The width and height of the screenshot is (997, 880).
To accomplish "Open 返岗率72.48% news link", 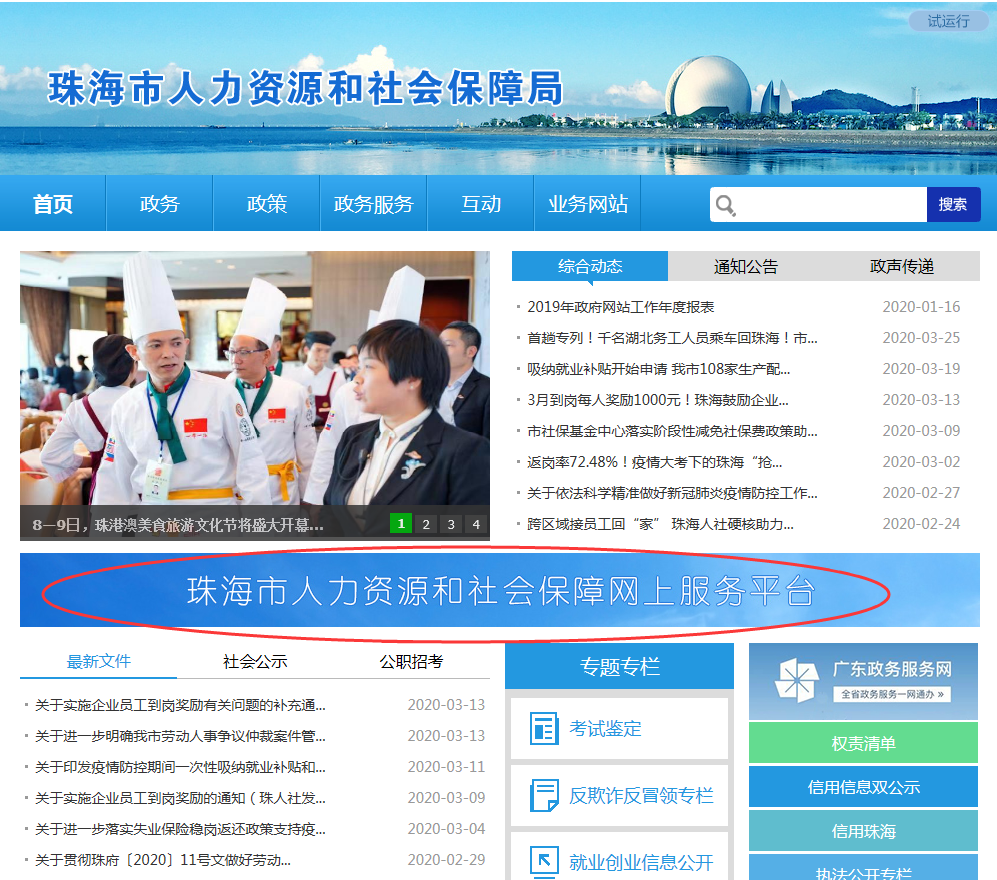I will 654,462.
